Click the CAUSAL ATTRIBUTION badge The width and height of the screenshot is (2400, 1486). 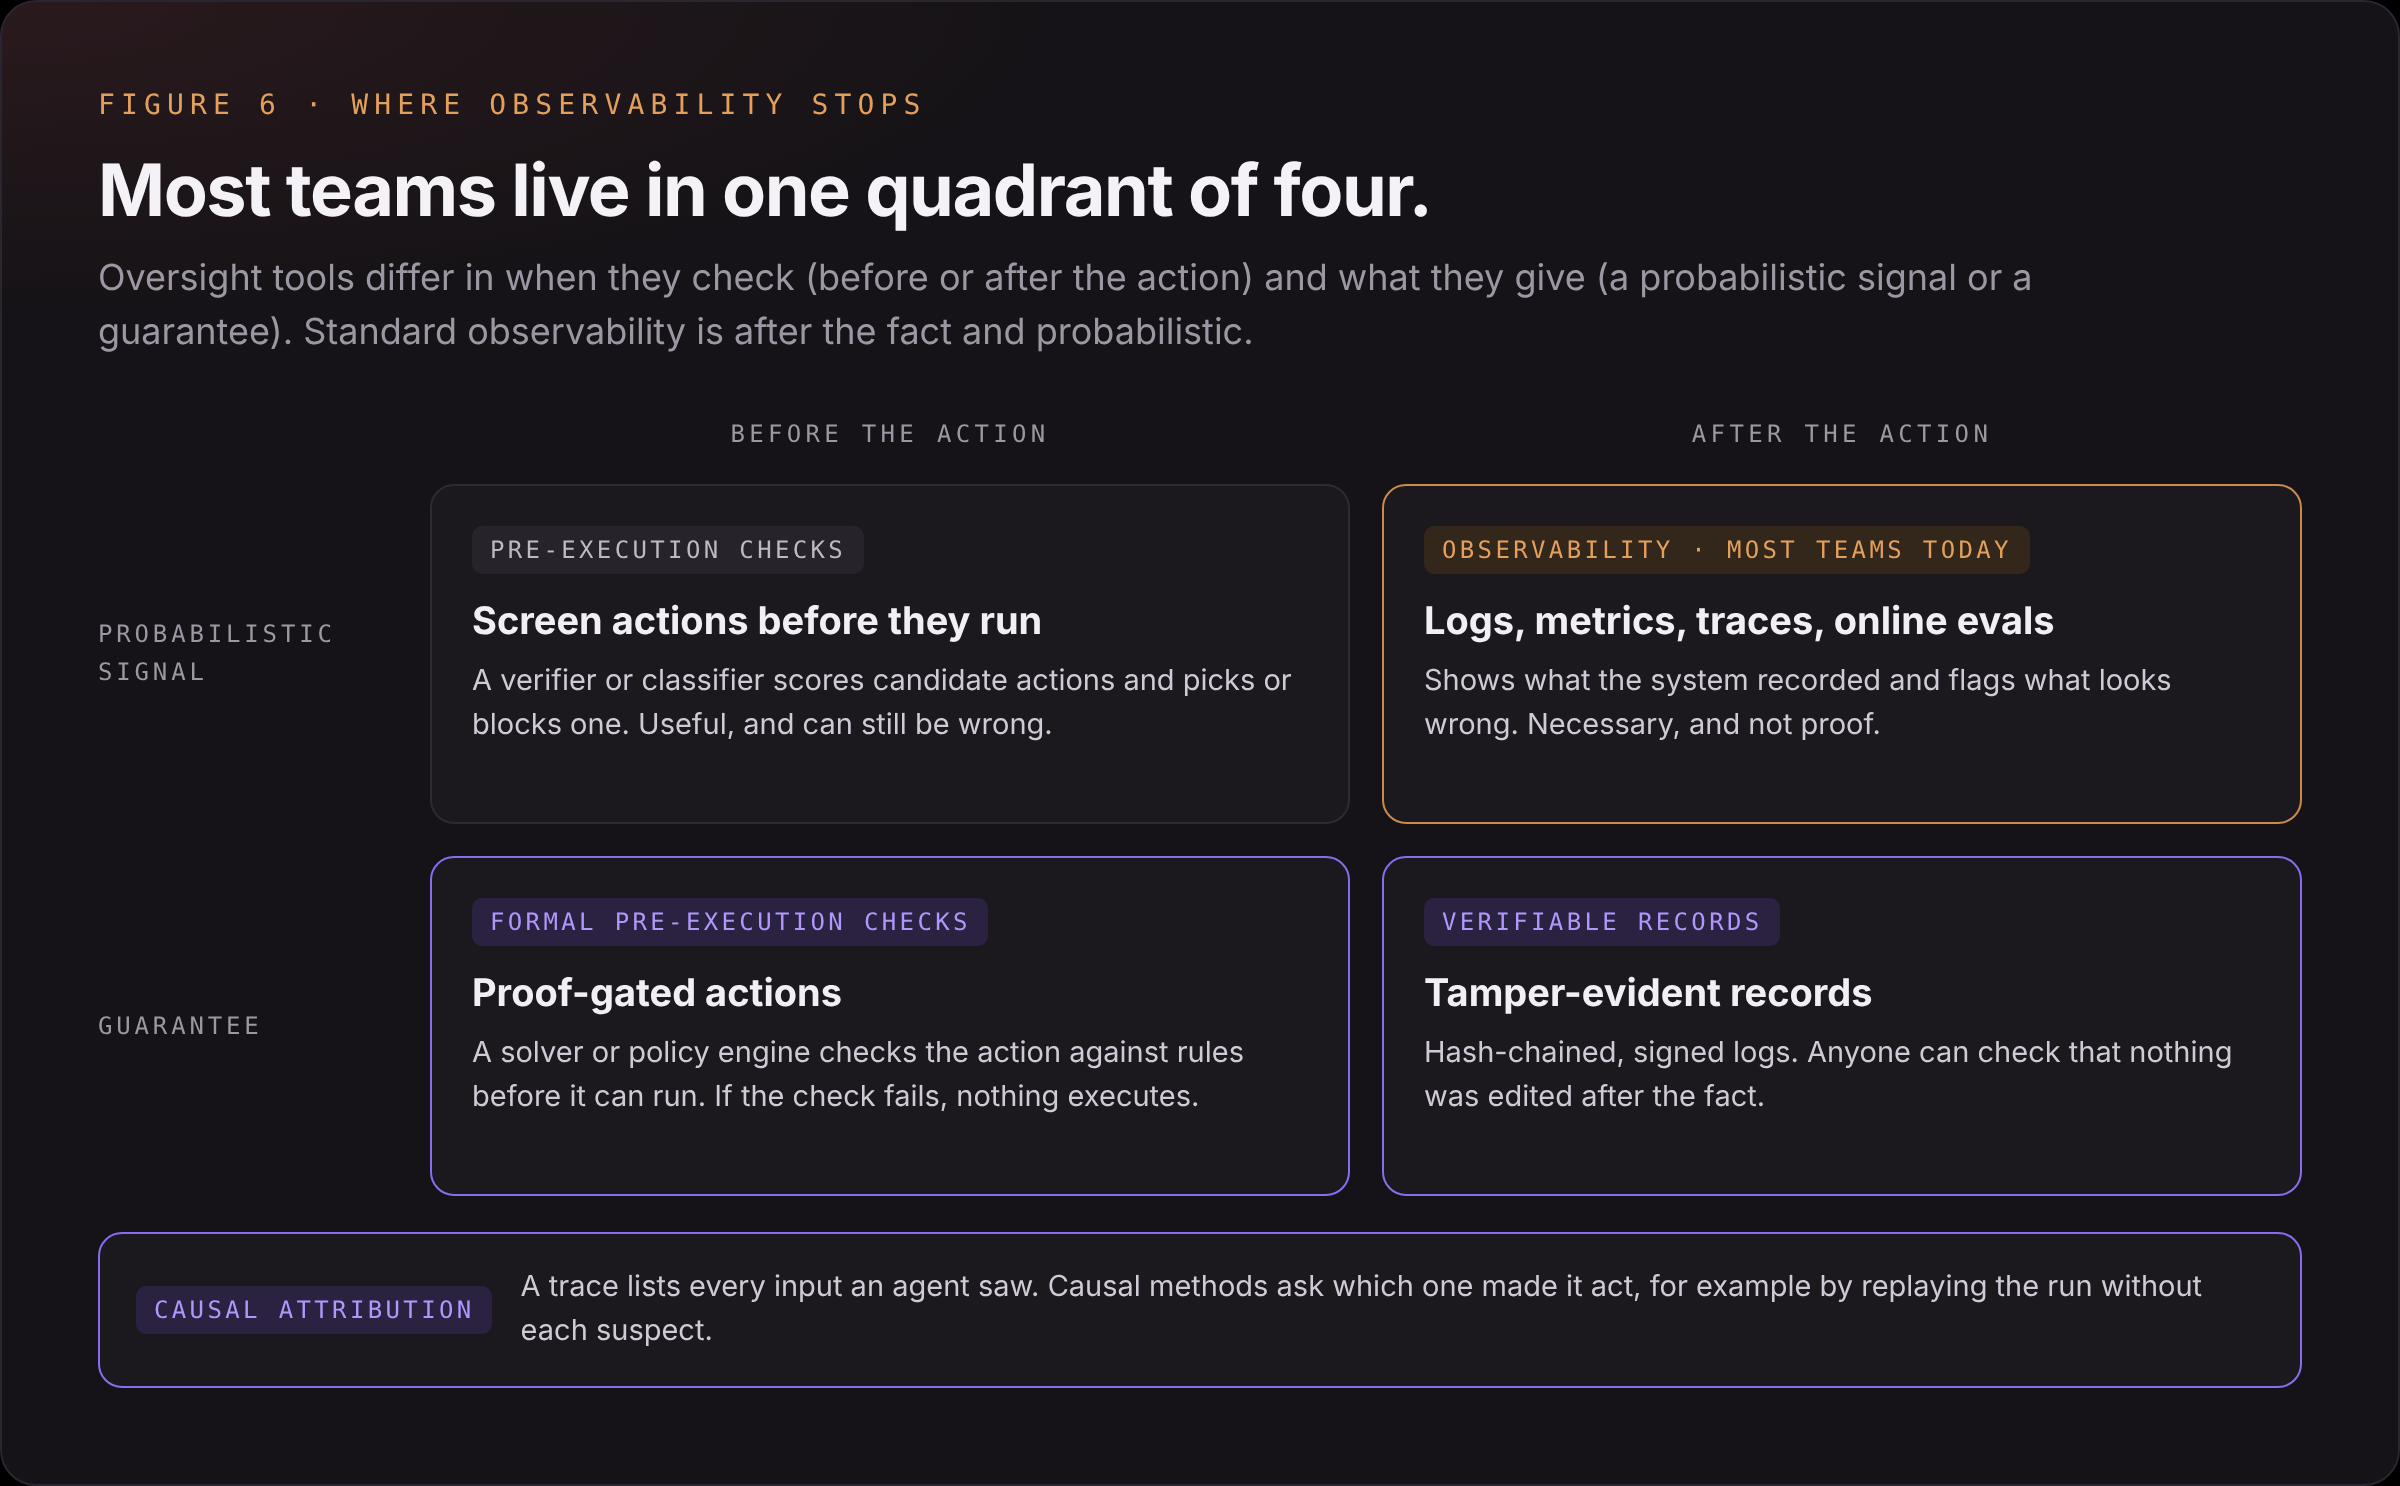(x=313, y=1310)
